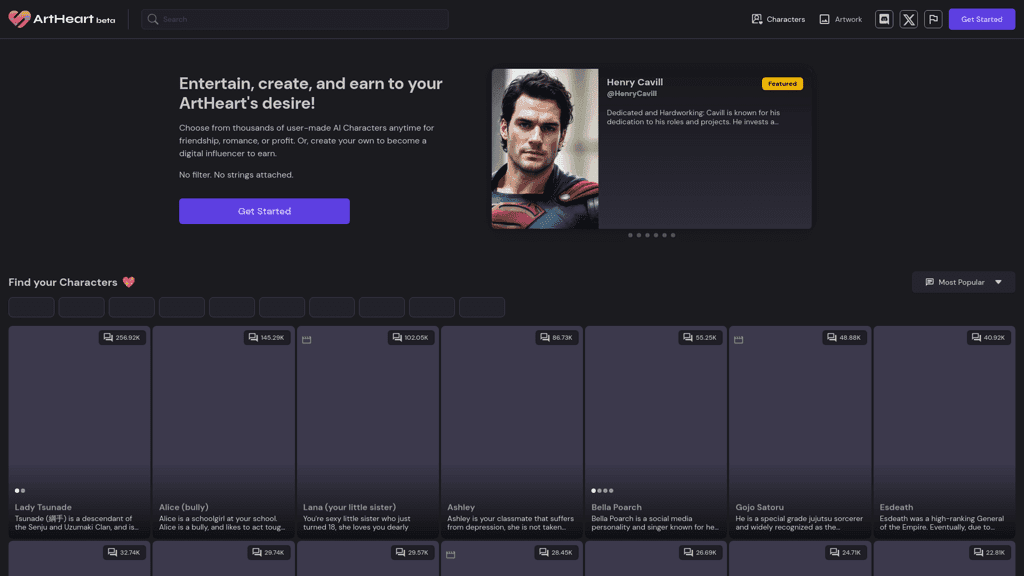This screenshot has width=1024, height=576.
Task: Click the chat count badge showing 40.92K
Action: pos(988,338)
